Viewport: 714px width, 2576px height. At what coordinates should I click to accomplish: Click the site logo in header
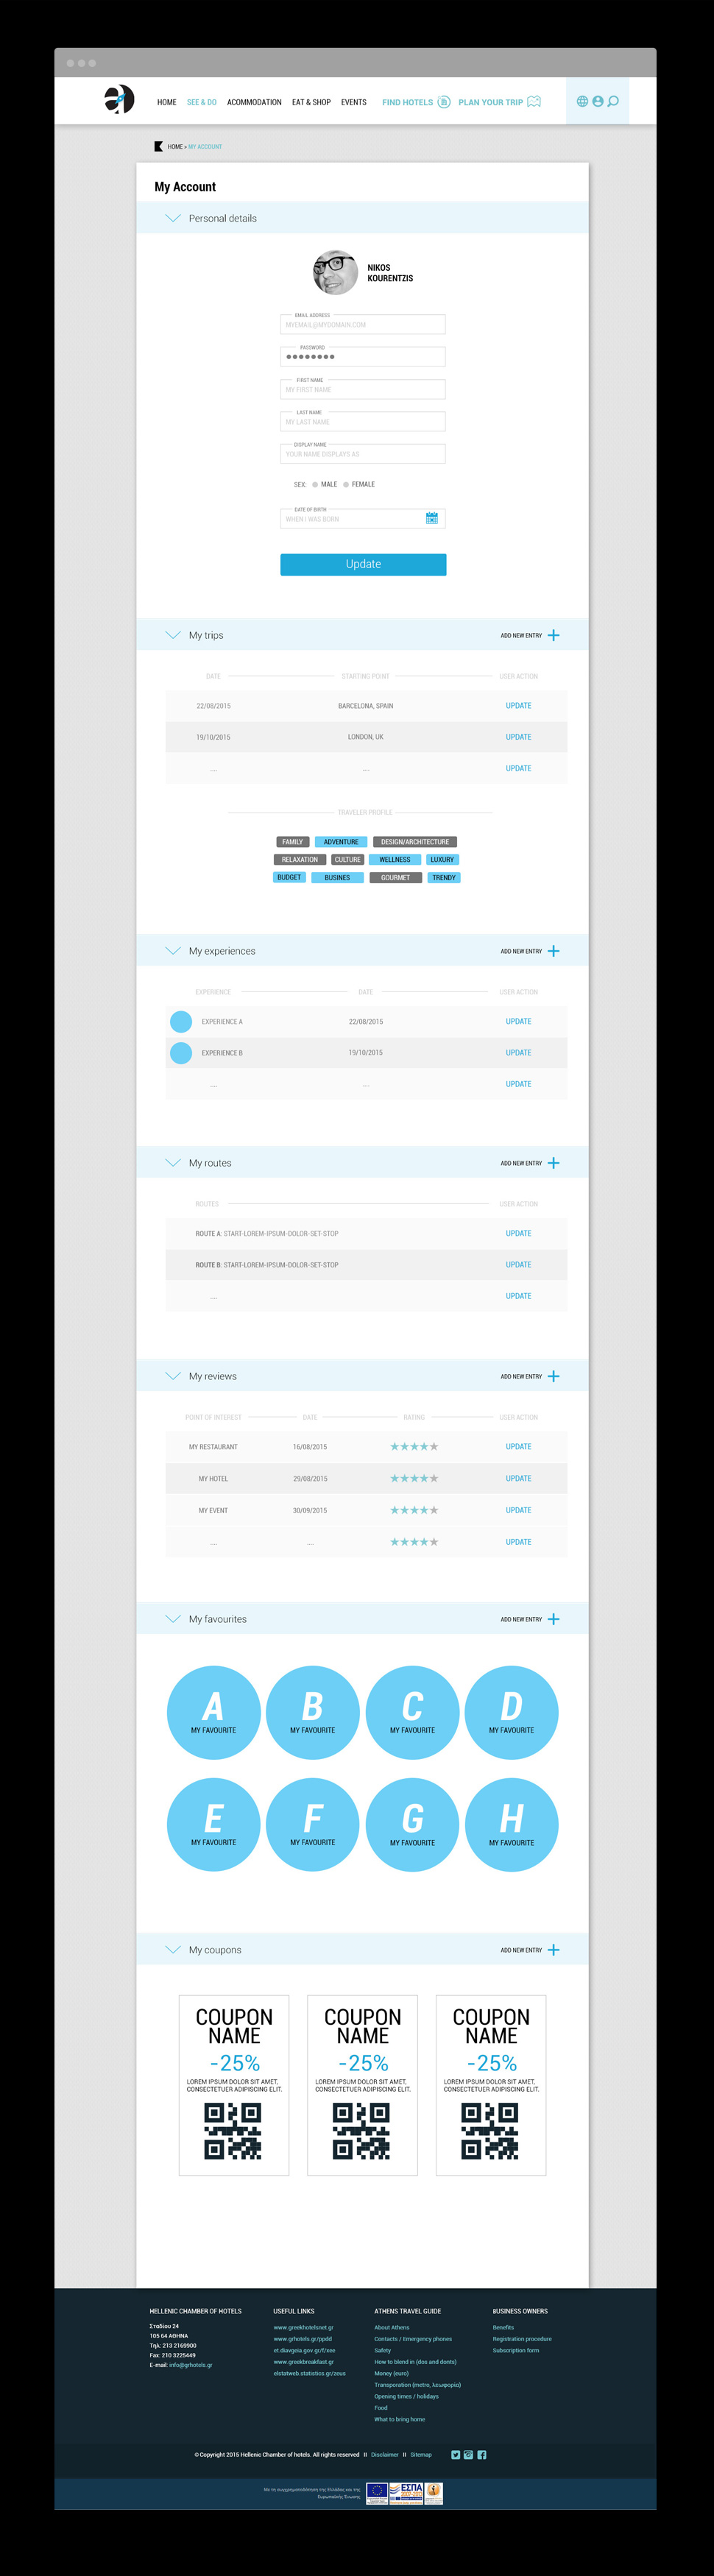[x=119, y=100]
